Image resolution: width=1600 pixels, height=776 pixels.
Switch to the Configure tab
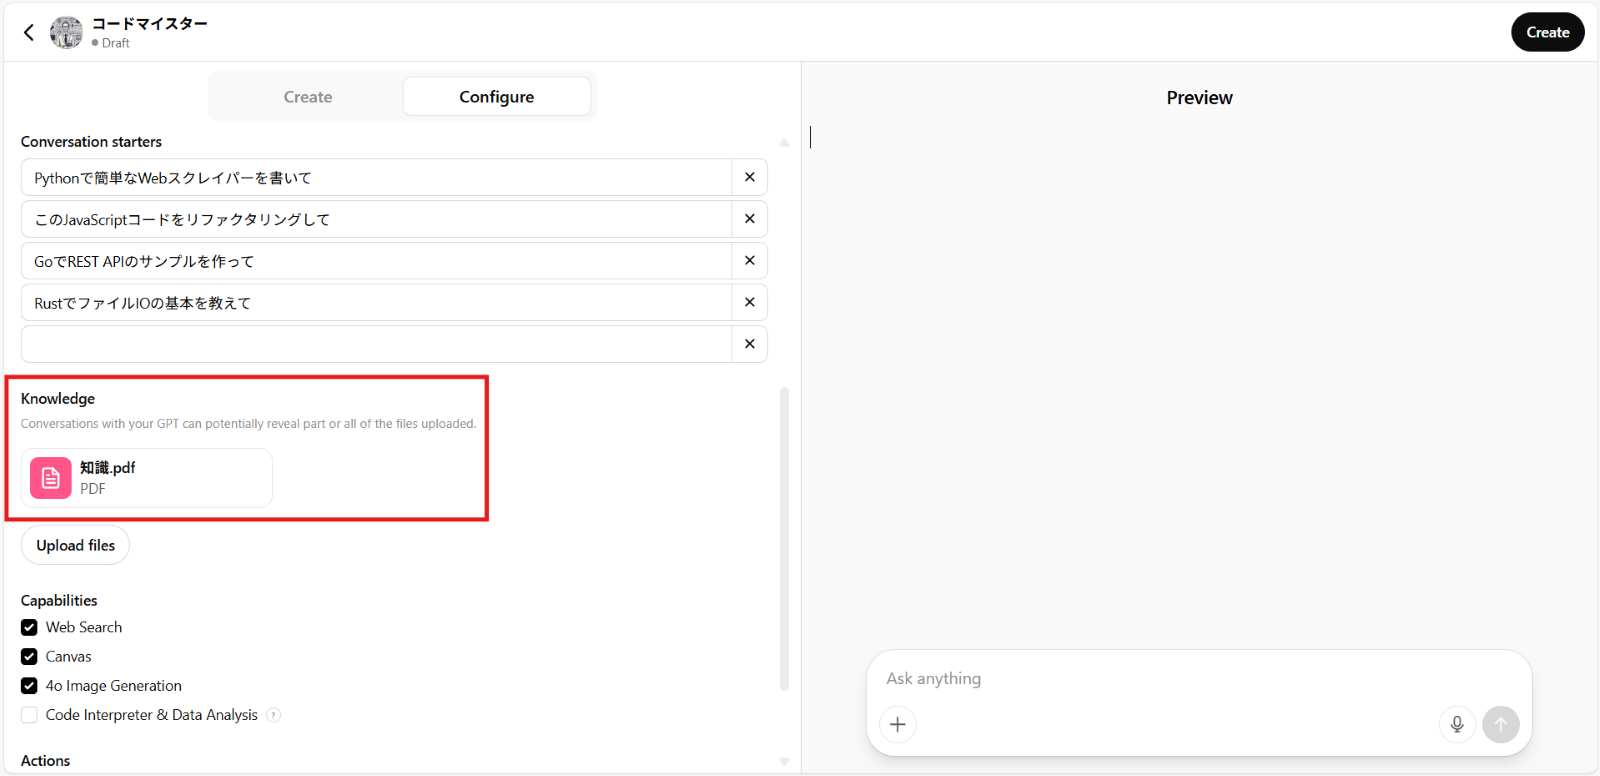(x=496, y=97)
